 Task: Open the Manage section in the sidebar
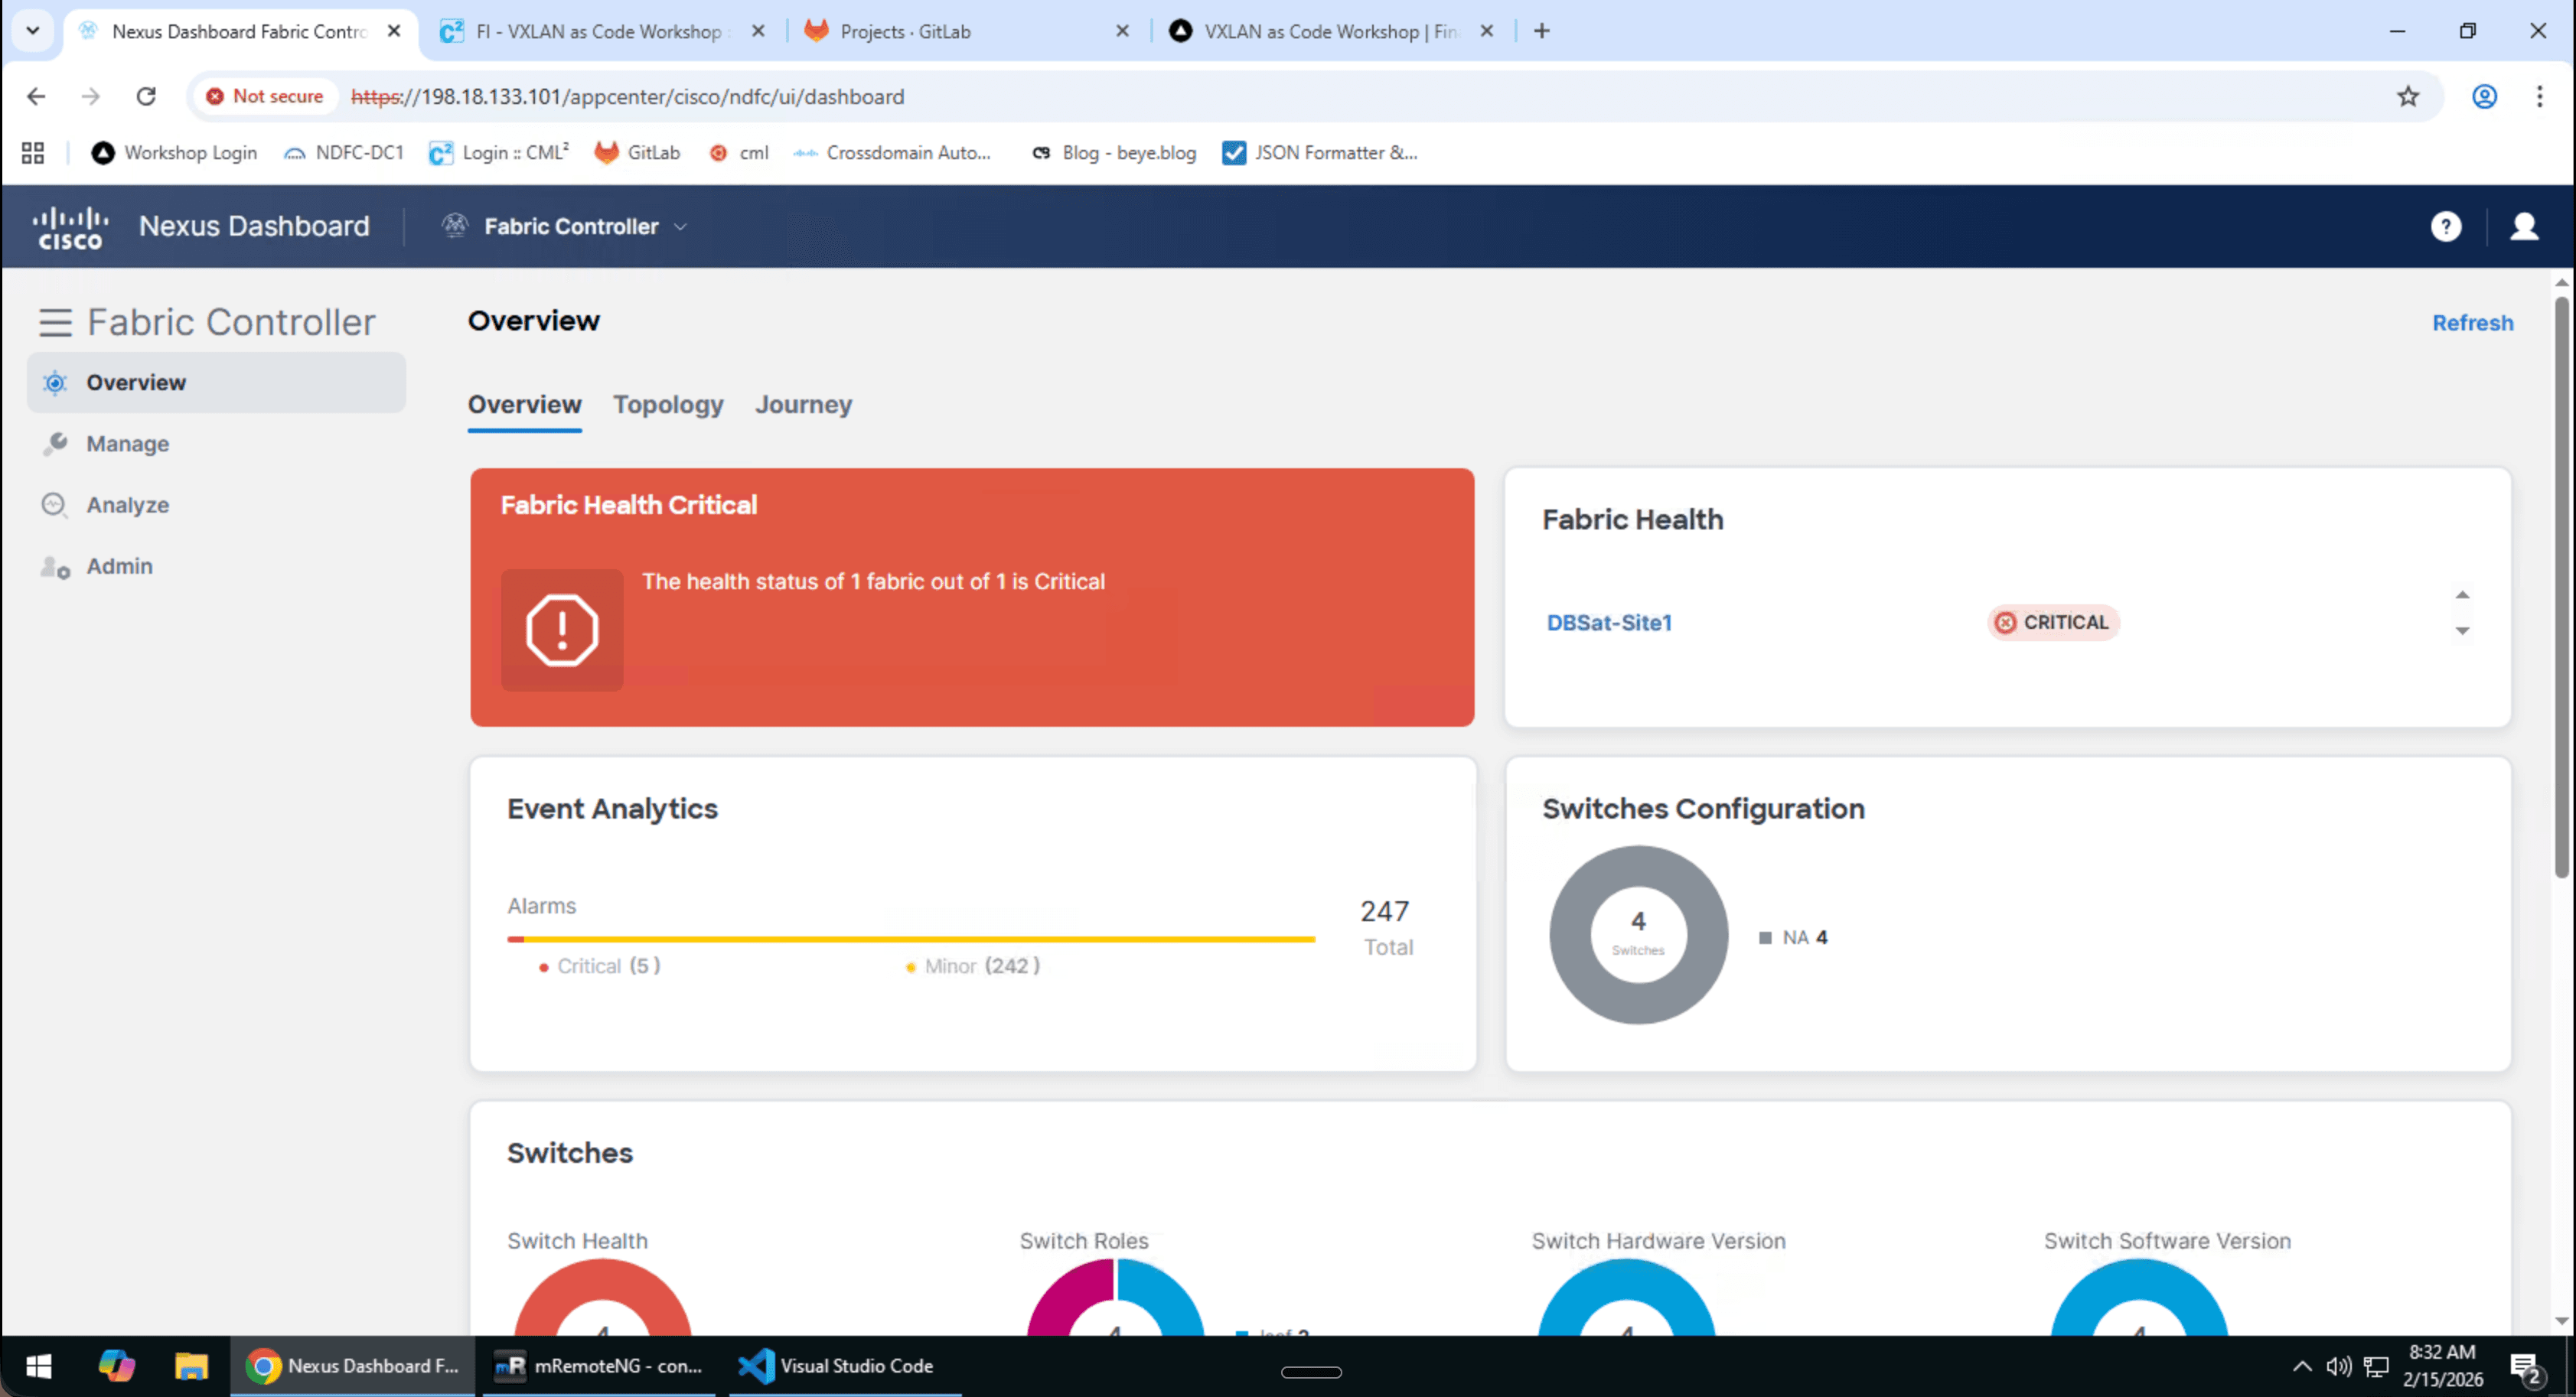click(x=128, y=443)
